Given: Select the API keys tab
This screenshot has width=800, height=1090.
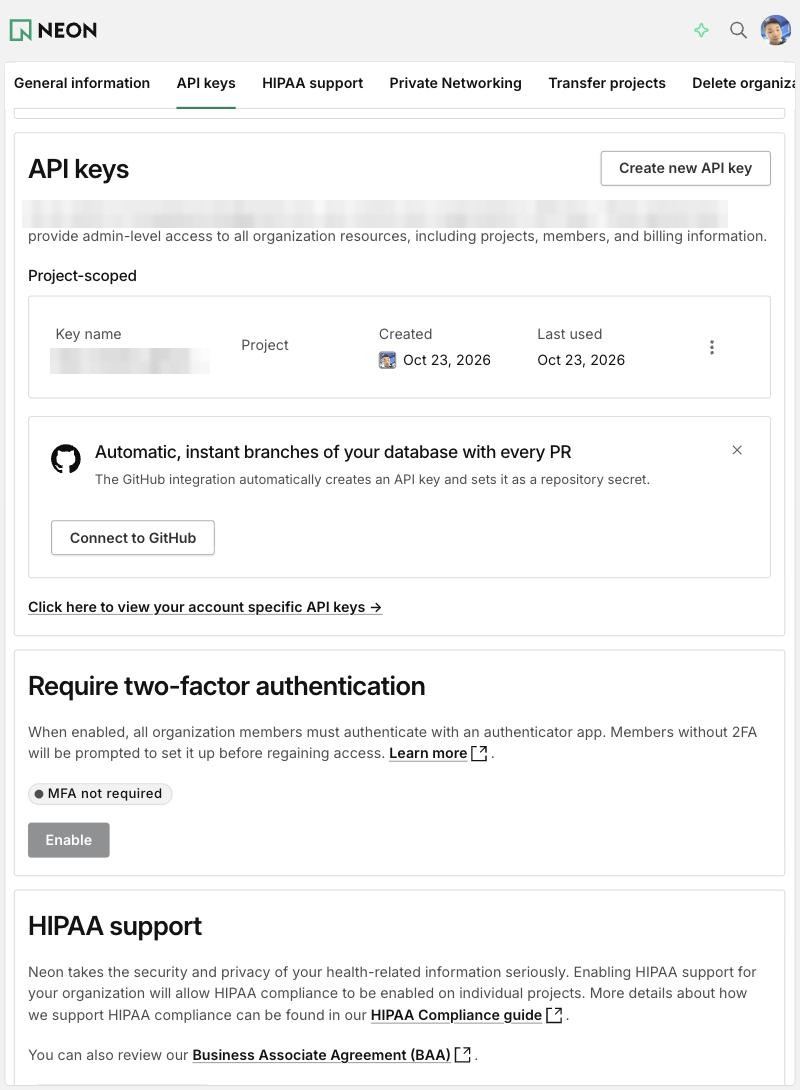Looking at the screenshot, I should click(206, 83).
